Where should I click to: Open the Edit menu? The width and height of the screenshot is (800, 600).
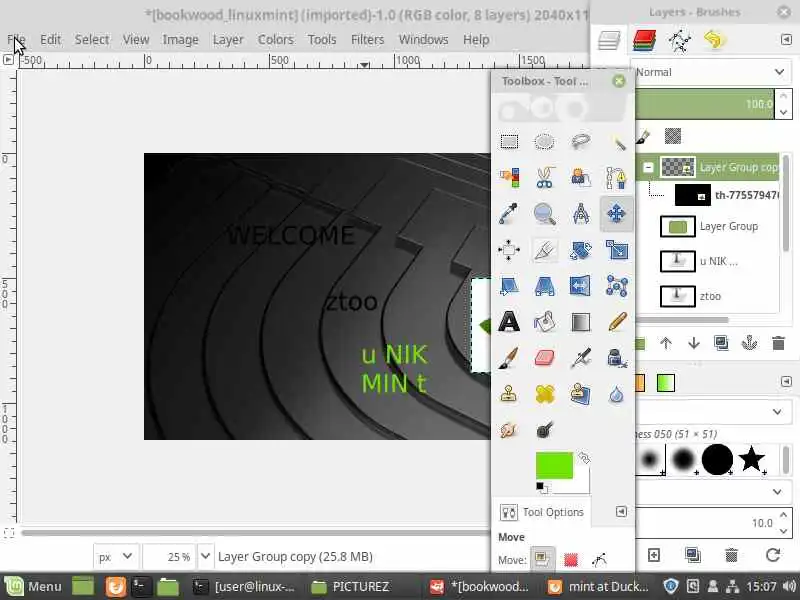point(50,39)
